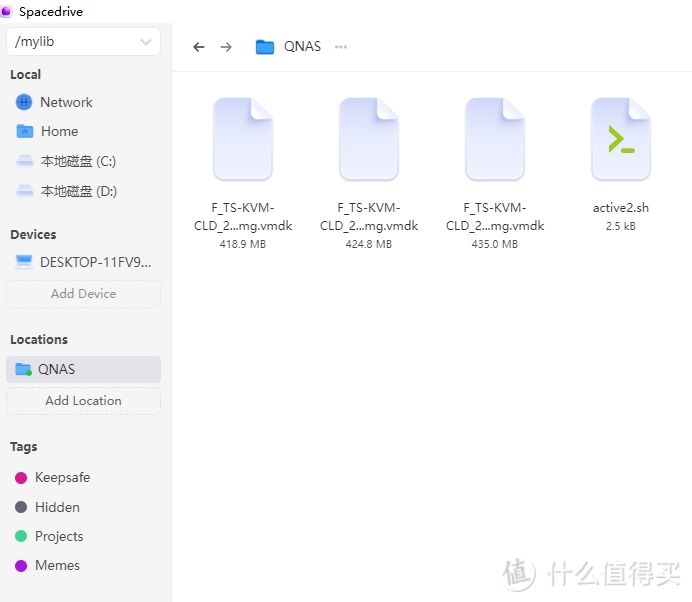The height and width of the screenshot is (602, 692).
Task: Open local disk (D:) in sidebar
Action: point(78,191)
